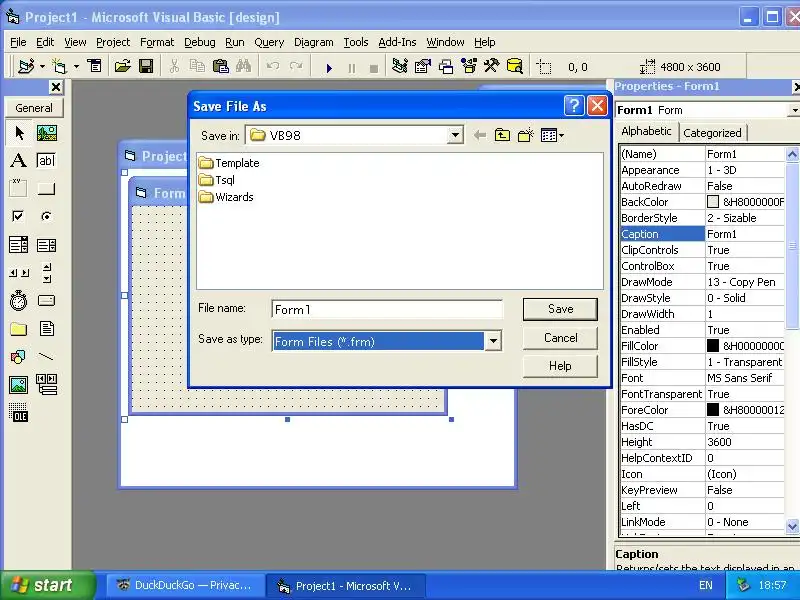Create New Folder in Save dialog
The height and width of the screenshot is (600, 800).
[x=526, y=135]
